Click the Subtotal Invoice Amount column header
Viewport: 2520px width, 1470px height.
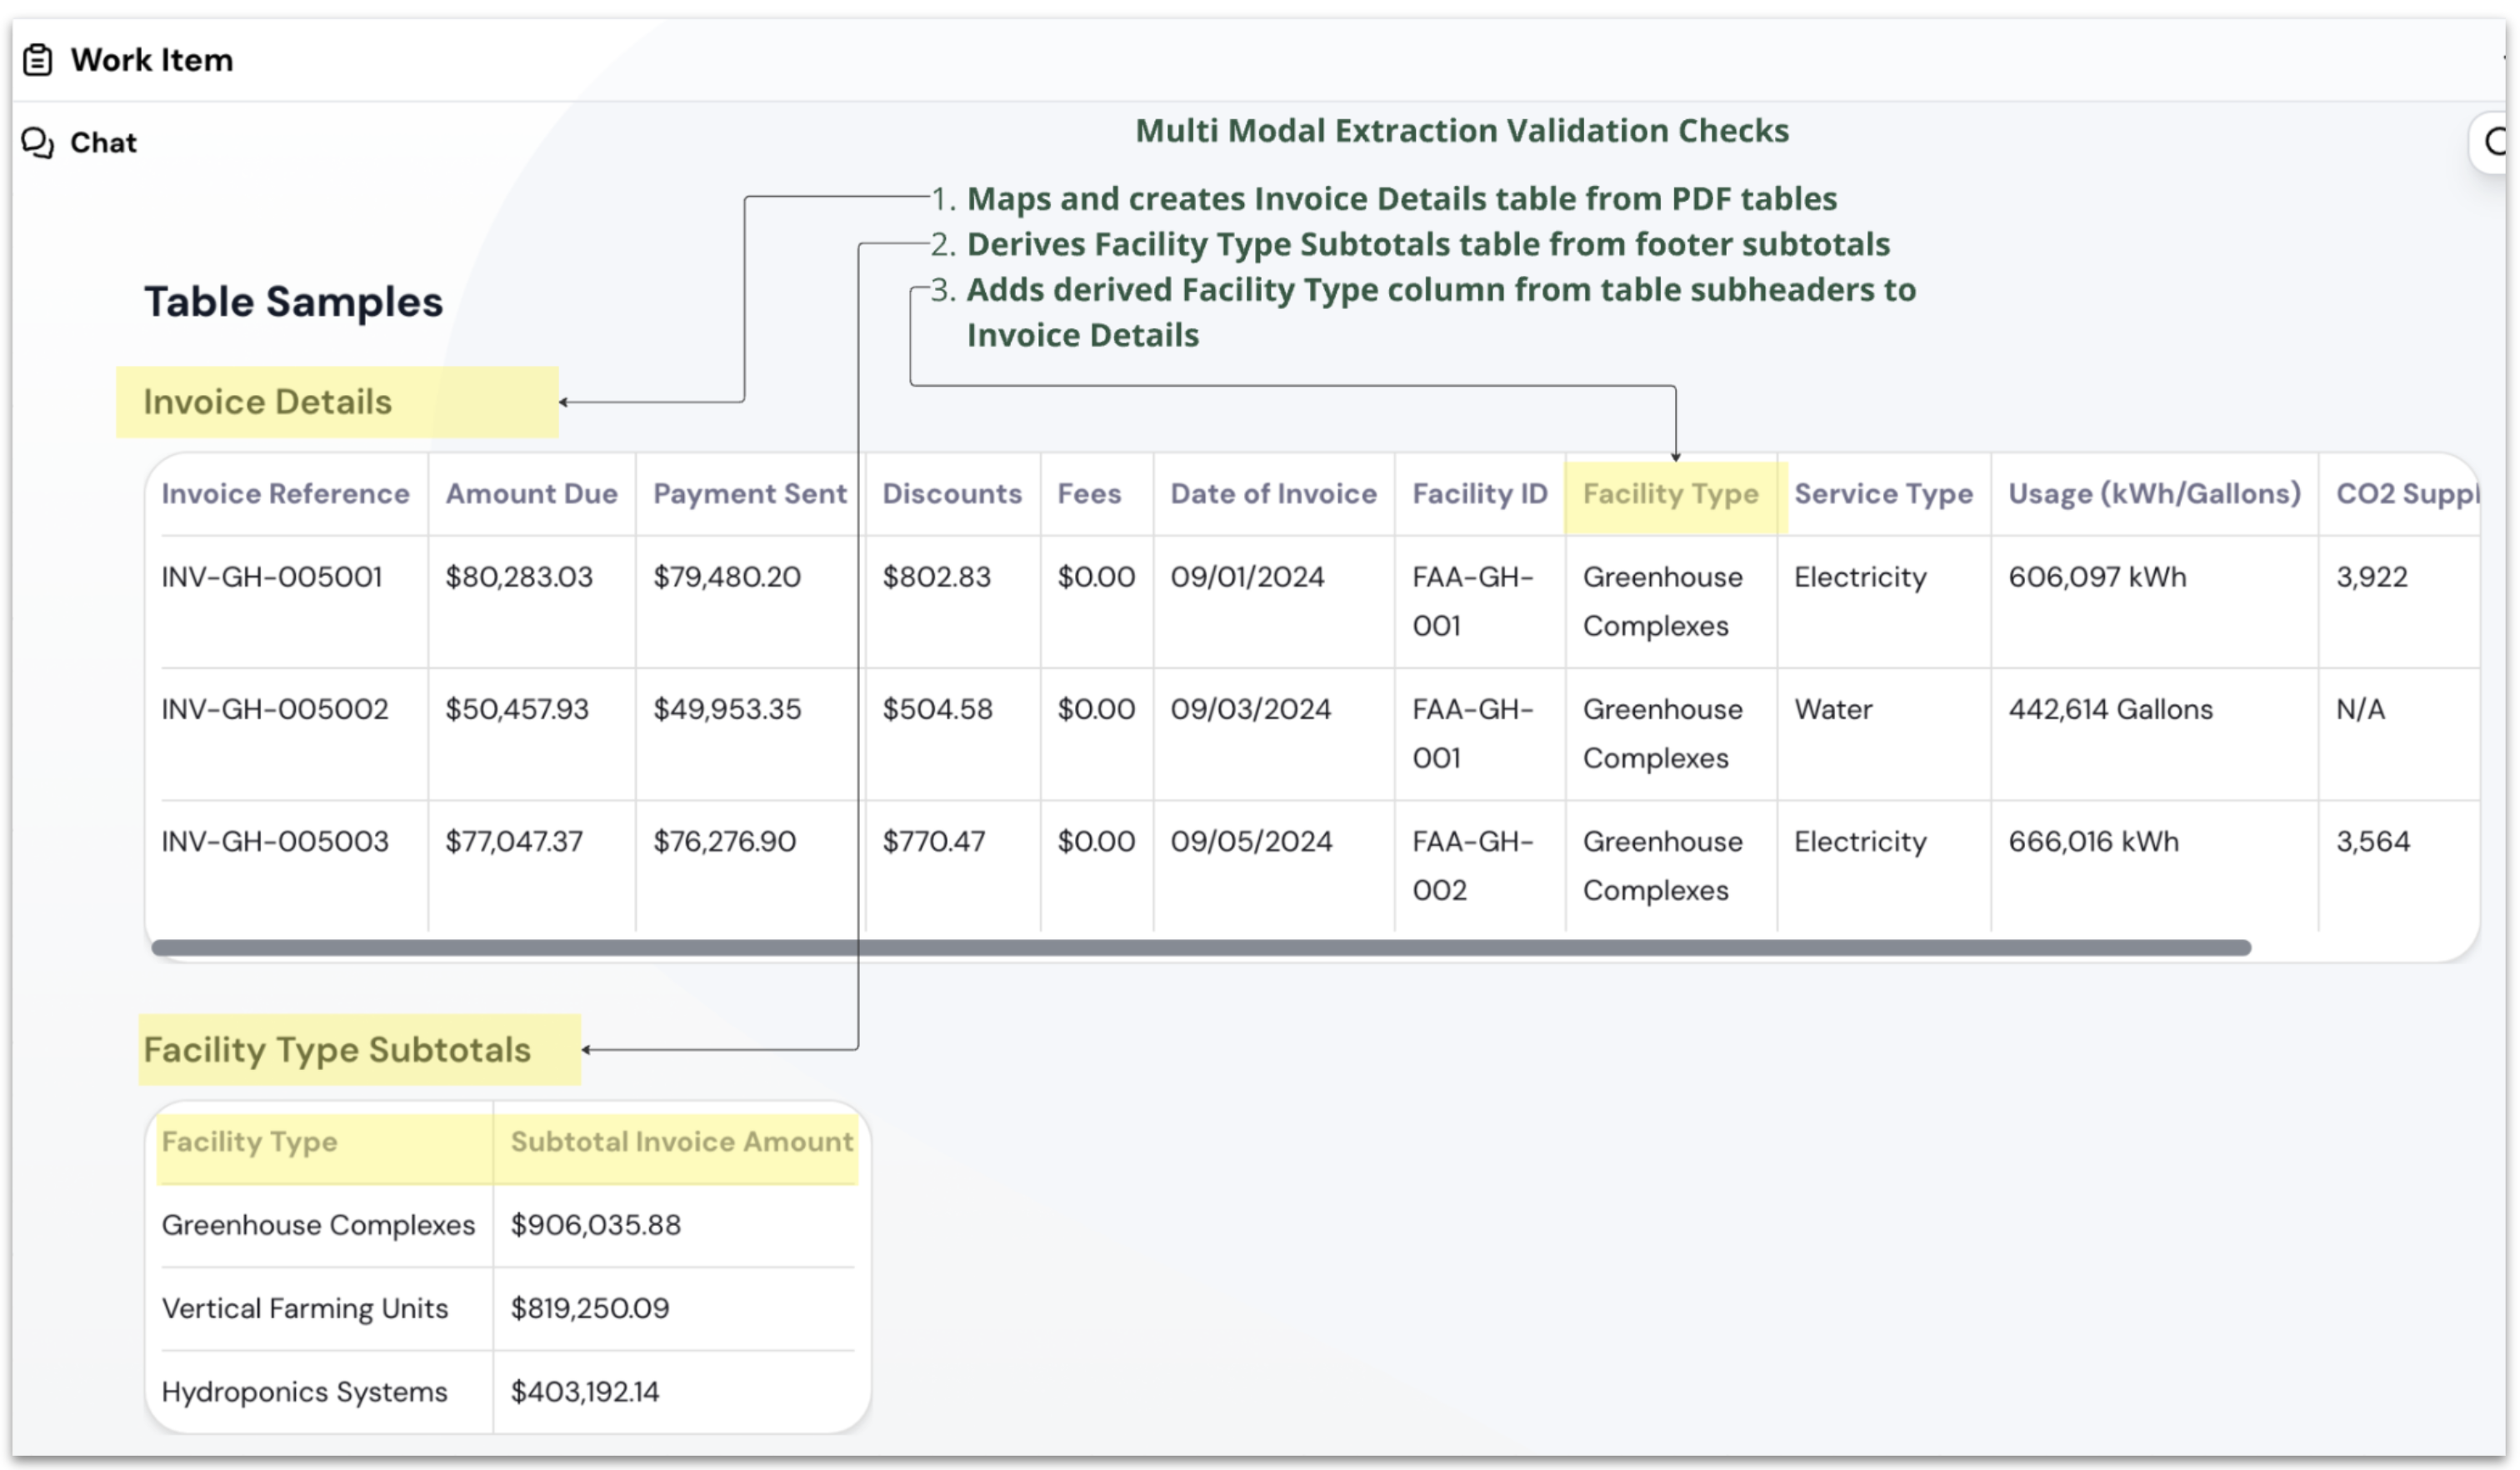(681, 1142)
